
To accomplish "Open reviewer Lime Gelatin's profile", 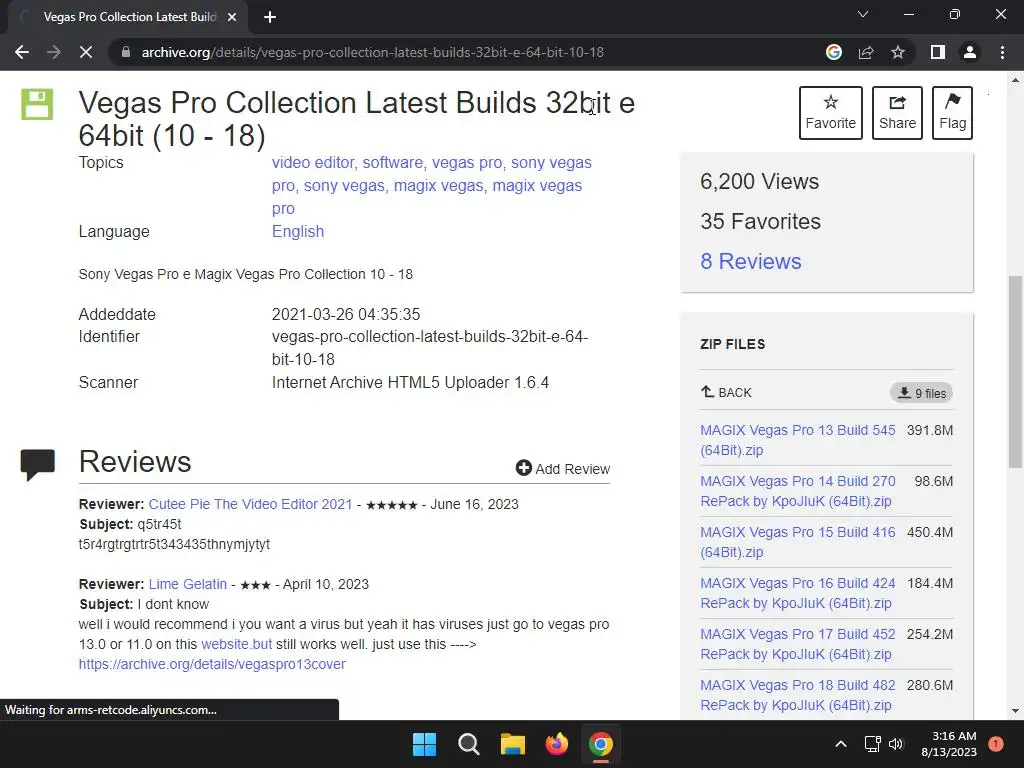I will pos(187,584).
